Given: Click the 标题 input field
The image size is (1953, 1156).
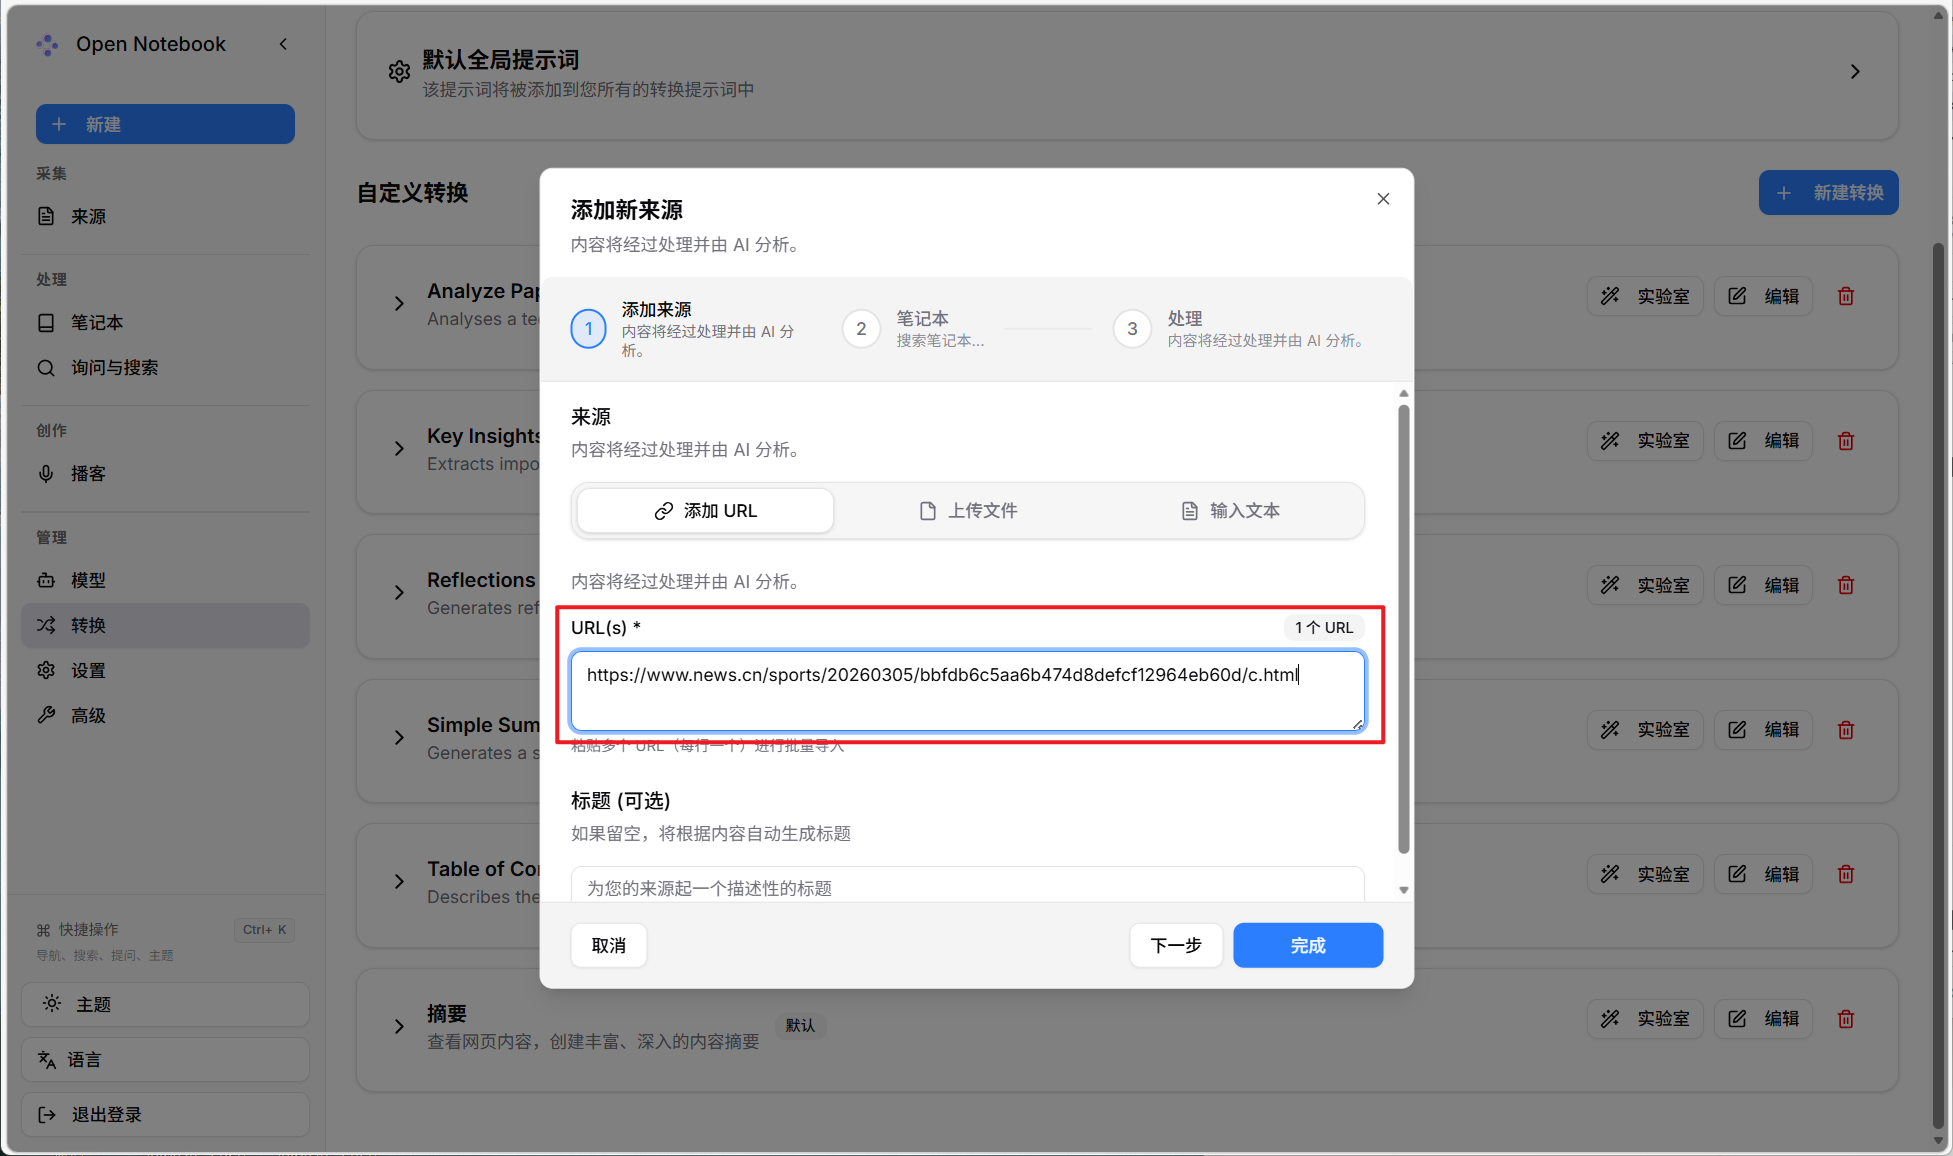Looking at the screenshot, I should pyautogui.click(x=967, y=887).
